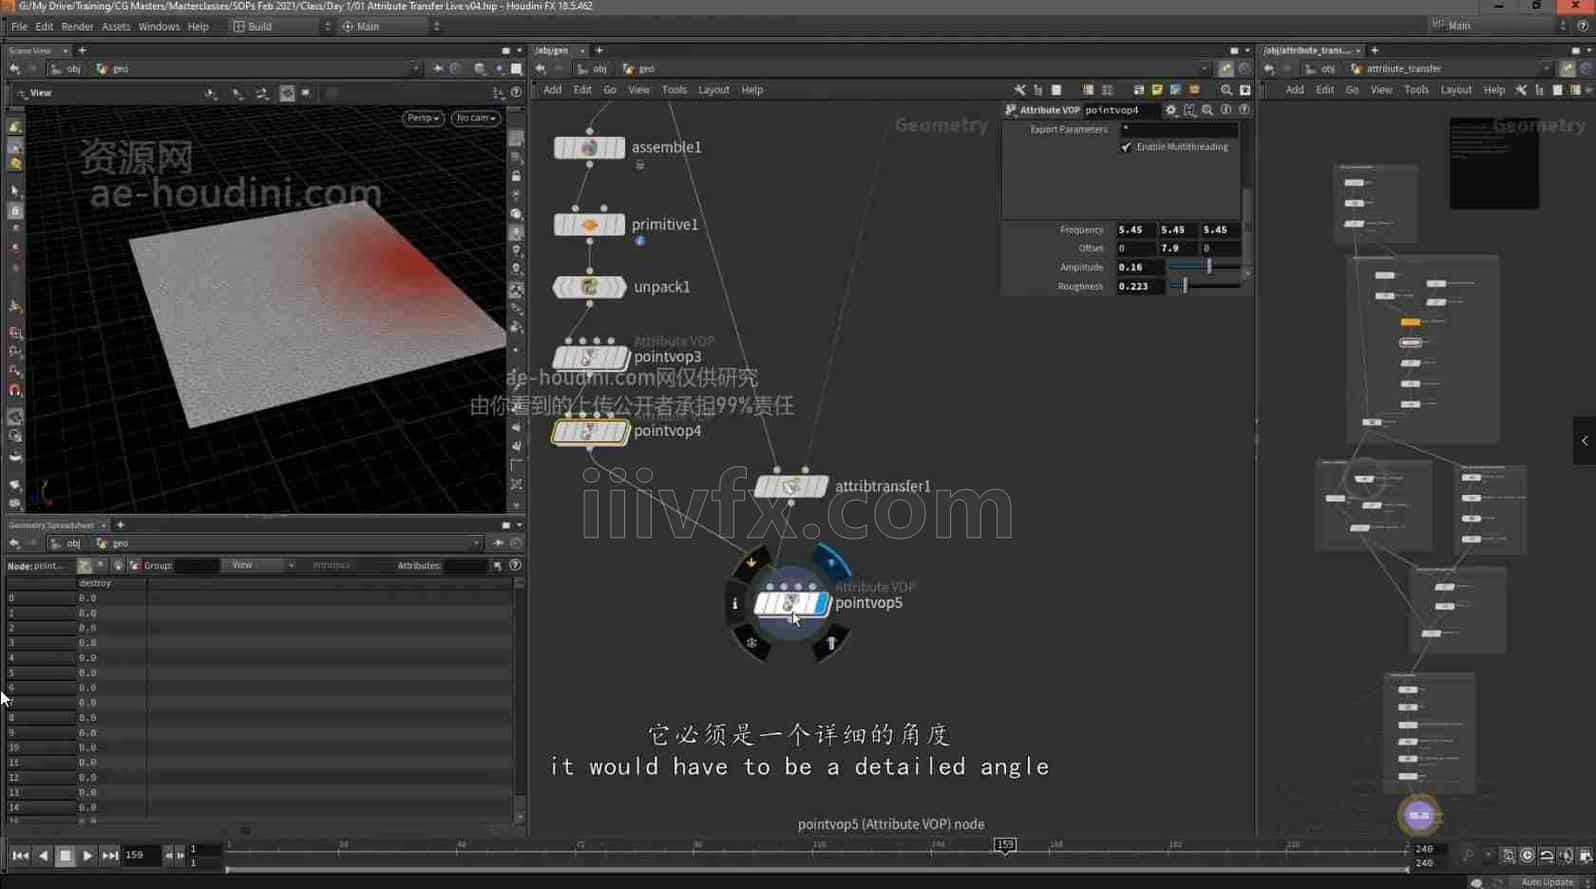Toggle the Enable Multithreading checkbox
Viewport: 1596px width, 889px height.
pos(1127,147)
